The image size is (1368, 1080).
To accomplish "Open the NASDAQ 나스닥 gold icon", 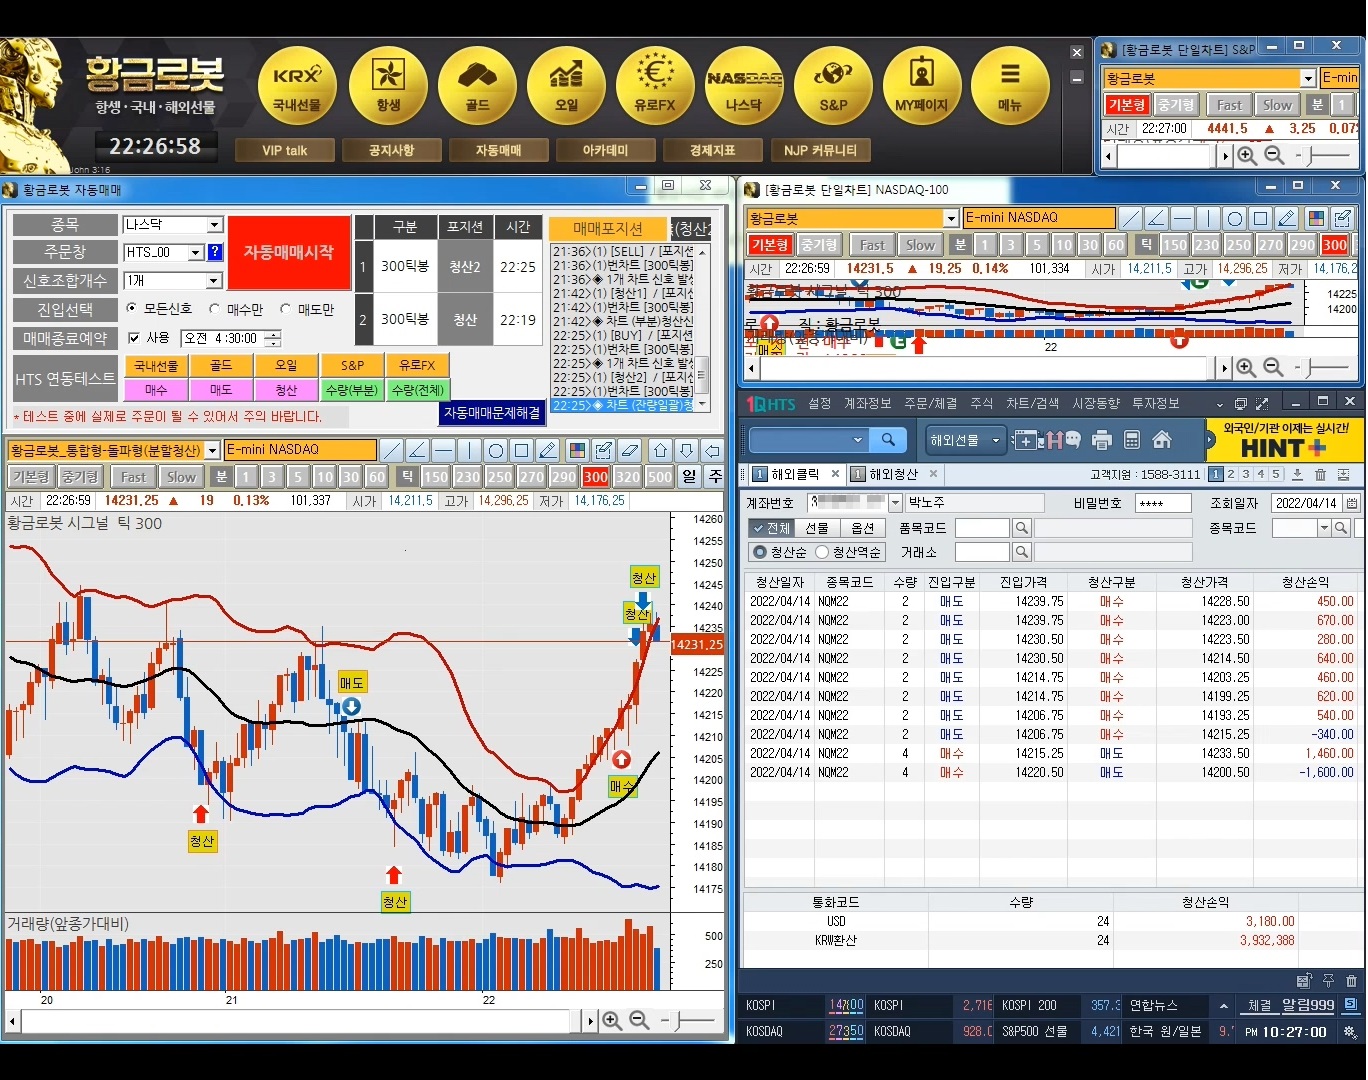I will pos(744,88).
